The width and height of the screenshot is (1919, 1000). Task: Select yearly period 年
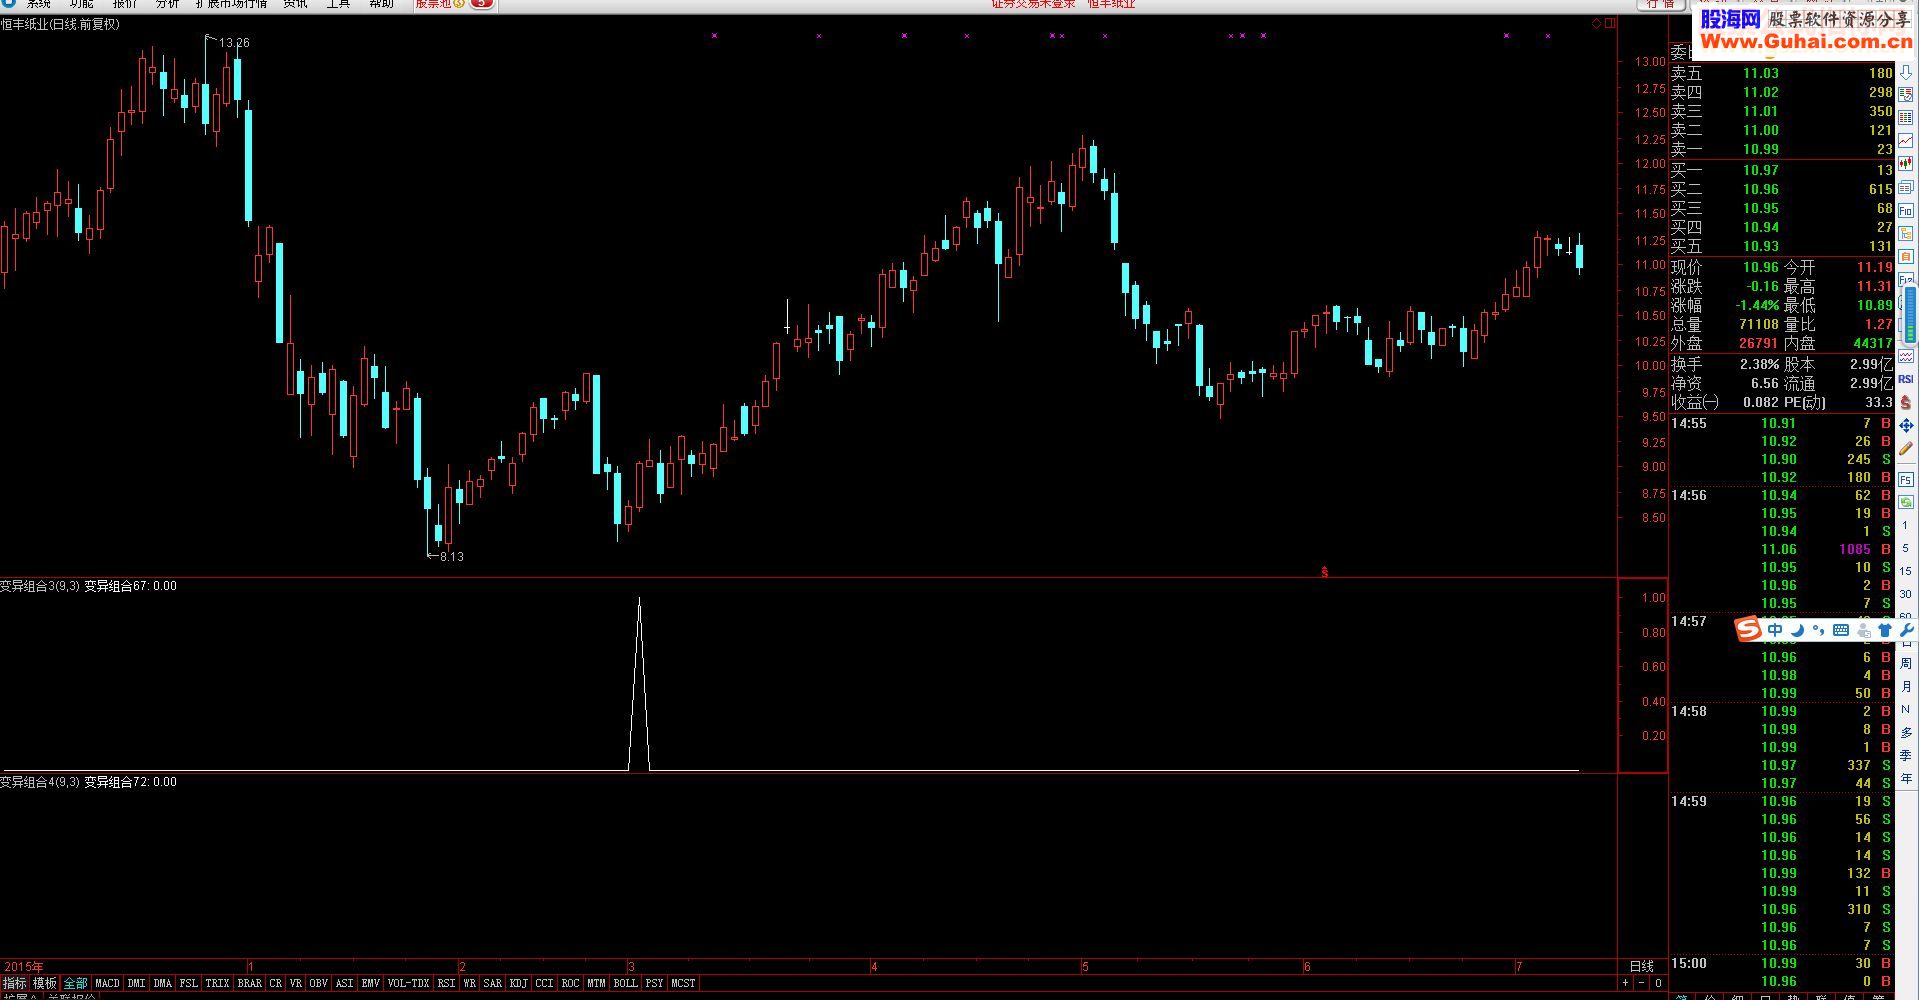1905,778
